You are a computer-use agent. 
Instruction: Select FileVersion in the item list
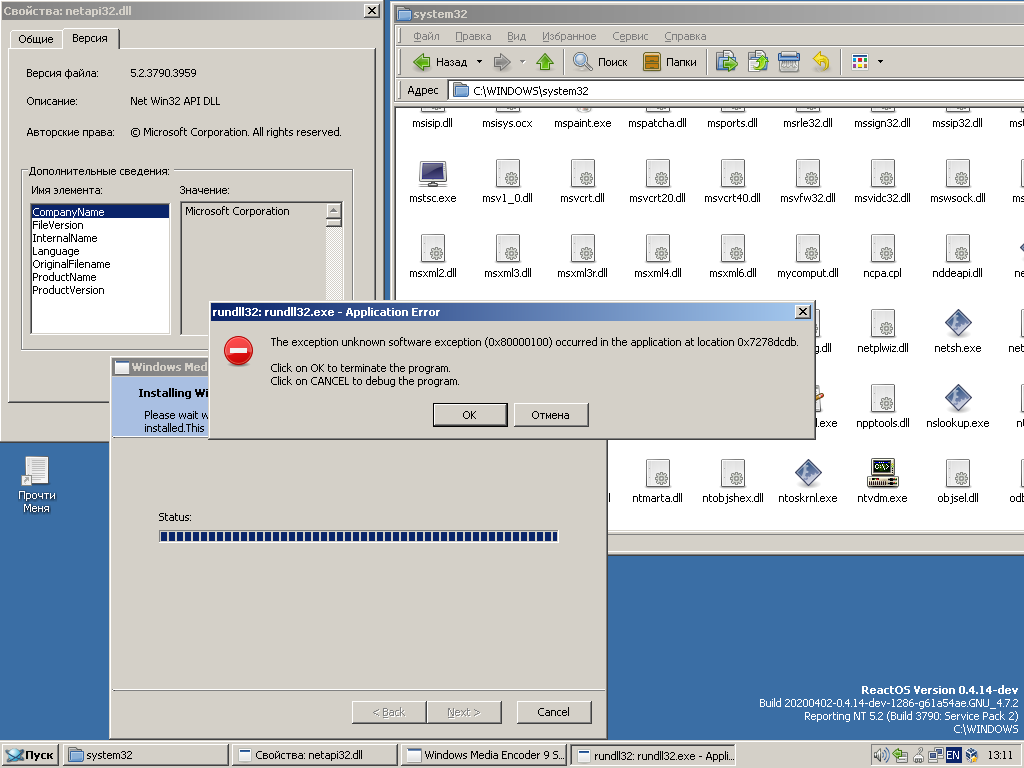(x=100, y=225)
